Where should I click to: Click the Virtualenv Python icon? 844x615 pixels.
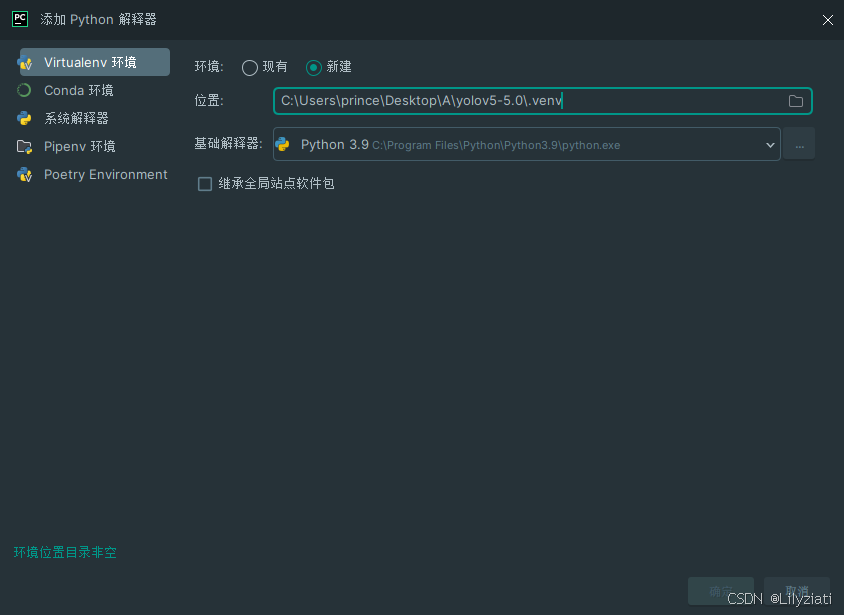(x=25, y=62)
